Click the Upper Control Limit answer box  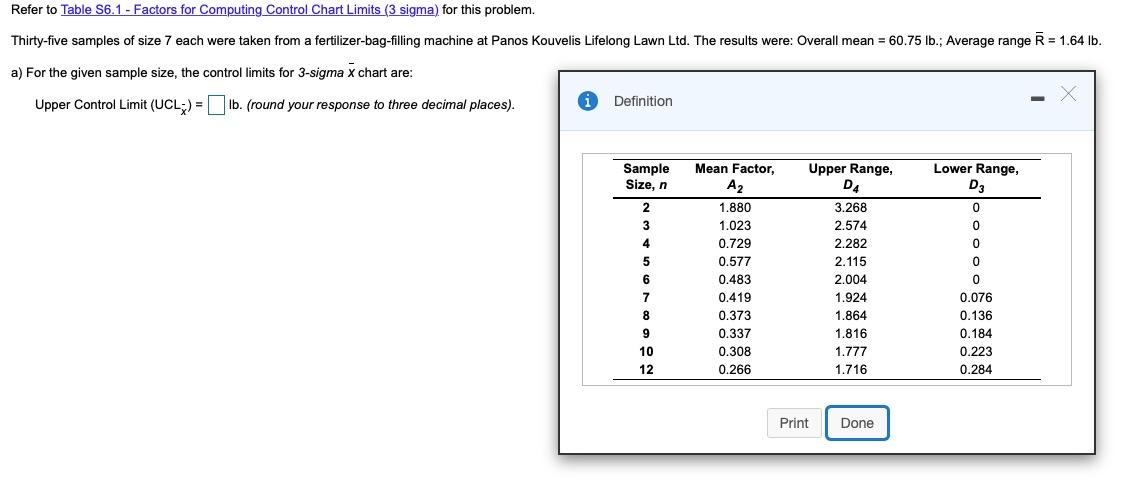pos(217,106)
